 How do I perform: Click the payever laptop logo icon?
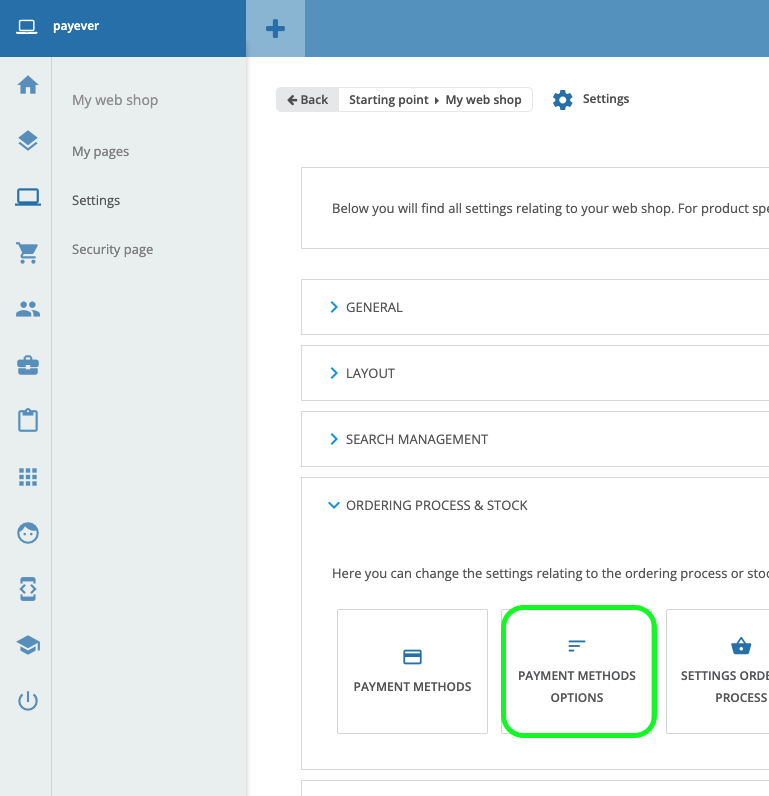point(26,26)
